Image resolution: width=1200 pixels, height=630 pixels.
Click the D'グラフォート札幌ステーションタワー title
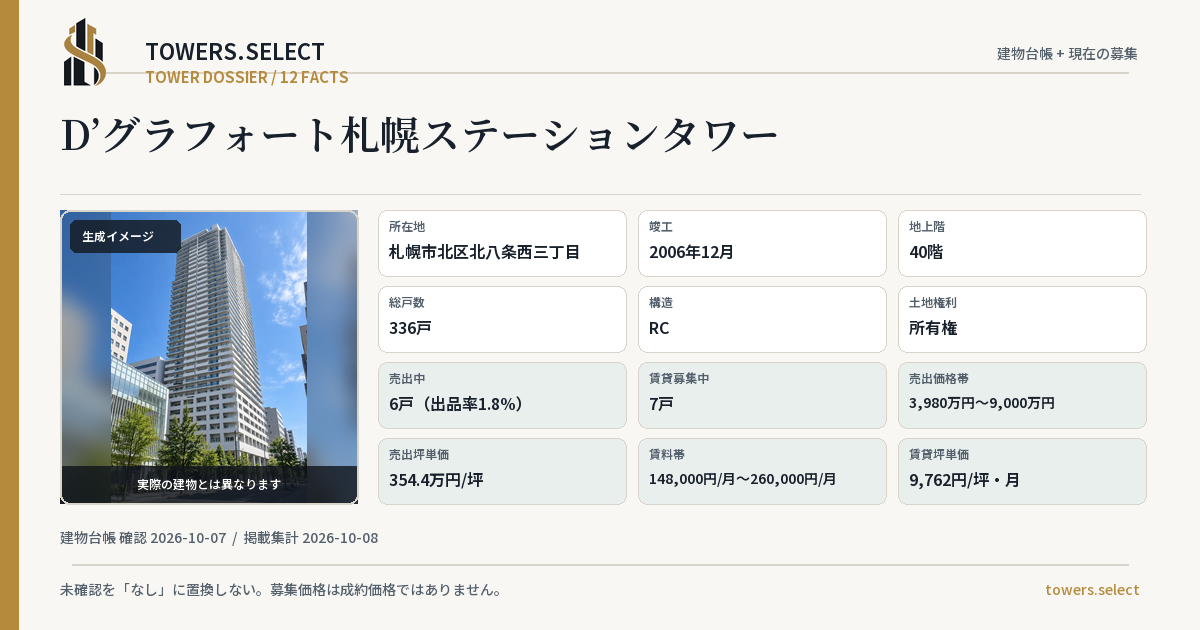click(x=419, y=136)
